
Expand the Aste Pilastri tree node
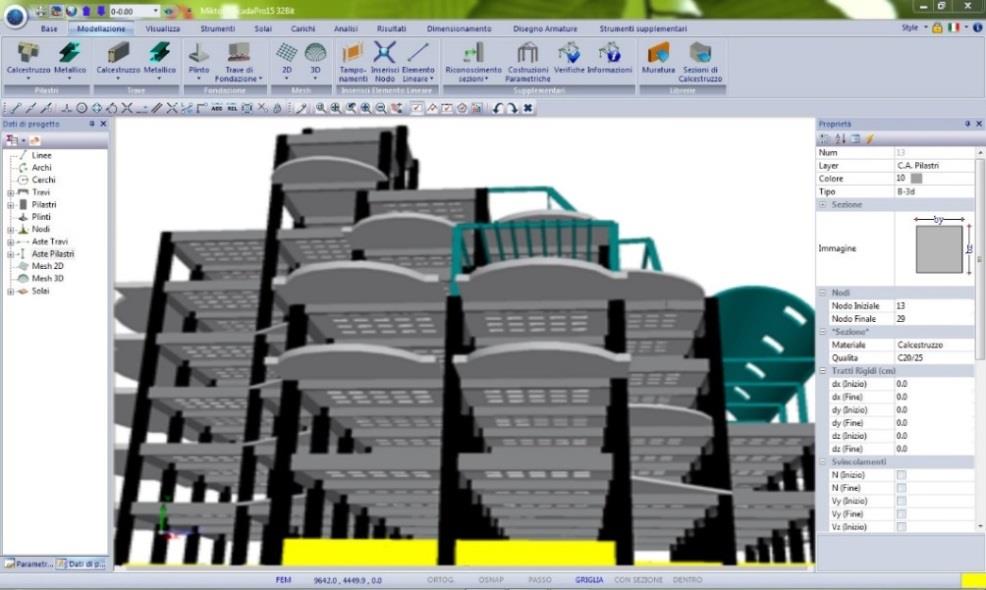pos(10,254)
